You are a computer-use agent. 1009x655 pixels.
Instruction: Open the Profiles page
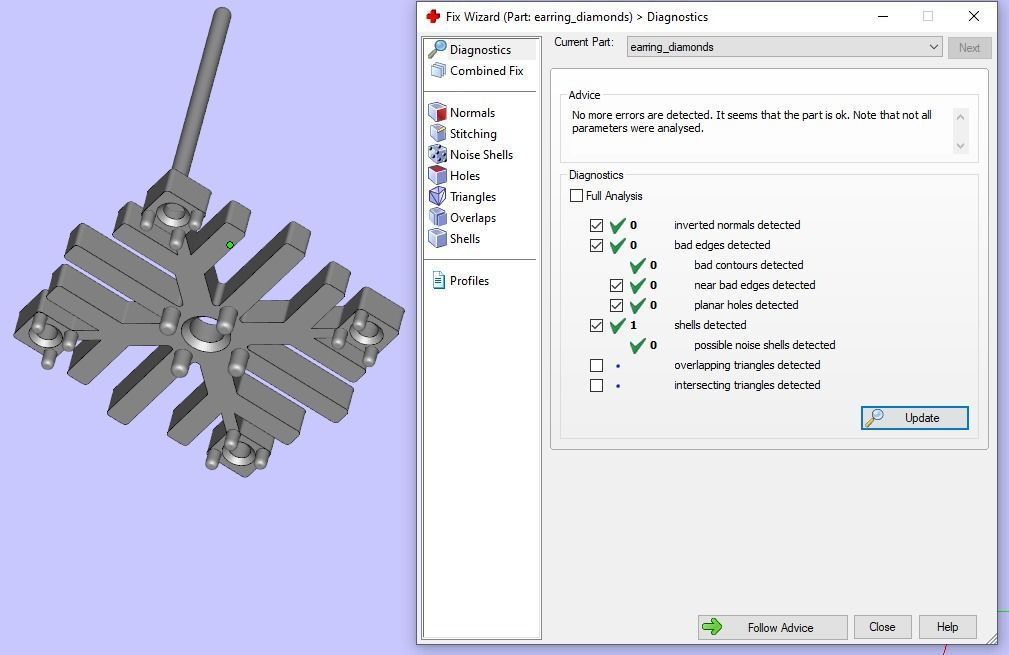click(469, 281)
